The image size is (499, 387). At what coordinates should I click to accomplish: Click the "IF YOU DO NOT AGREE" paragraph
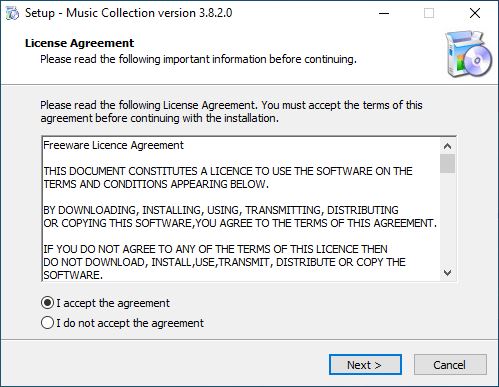pos(224,262)
